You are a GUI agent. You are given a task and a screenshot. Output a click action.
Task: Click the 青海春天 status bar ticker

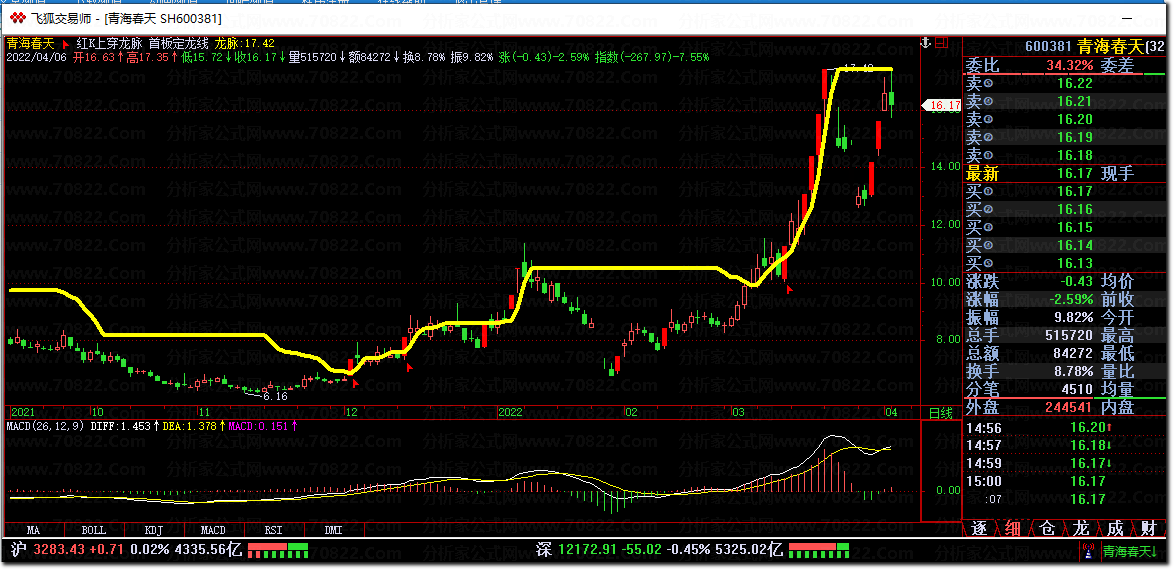(1130, 552)
